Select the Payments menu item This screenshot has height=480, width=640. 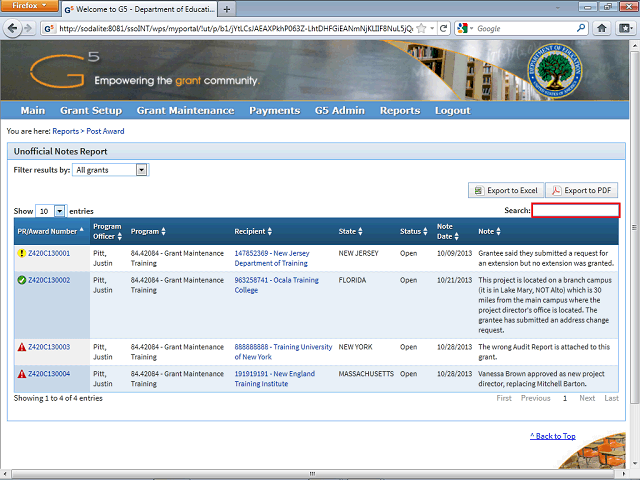(274, 111)
